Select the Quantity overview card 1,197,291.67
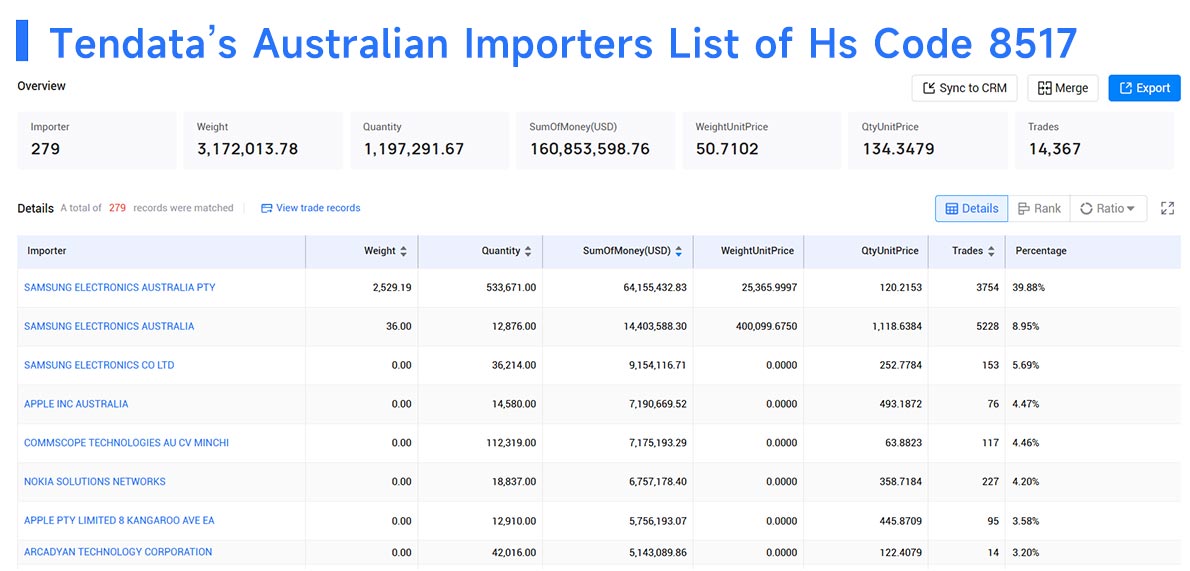The width and height of the screenshot is (1190, 571). point(430,140)
